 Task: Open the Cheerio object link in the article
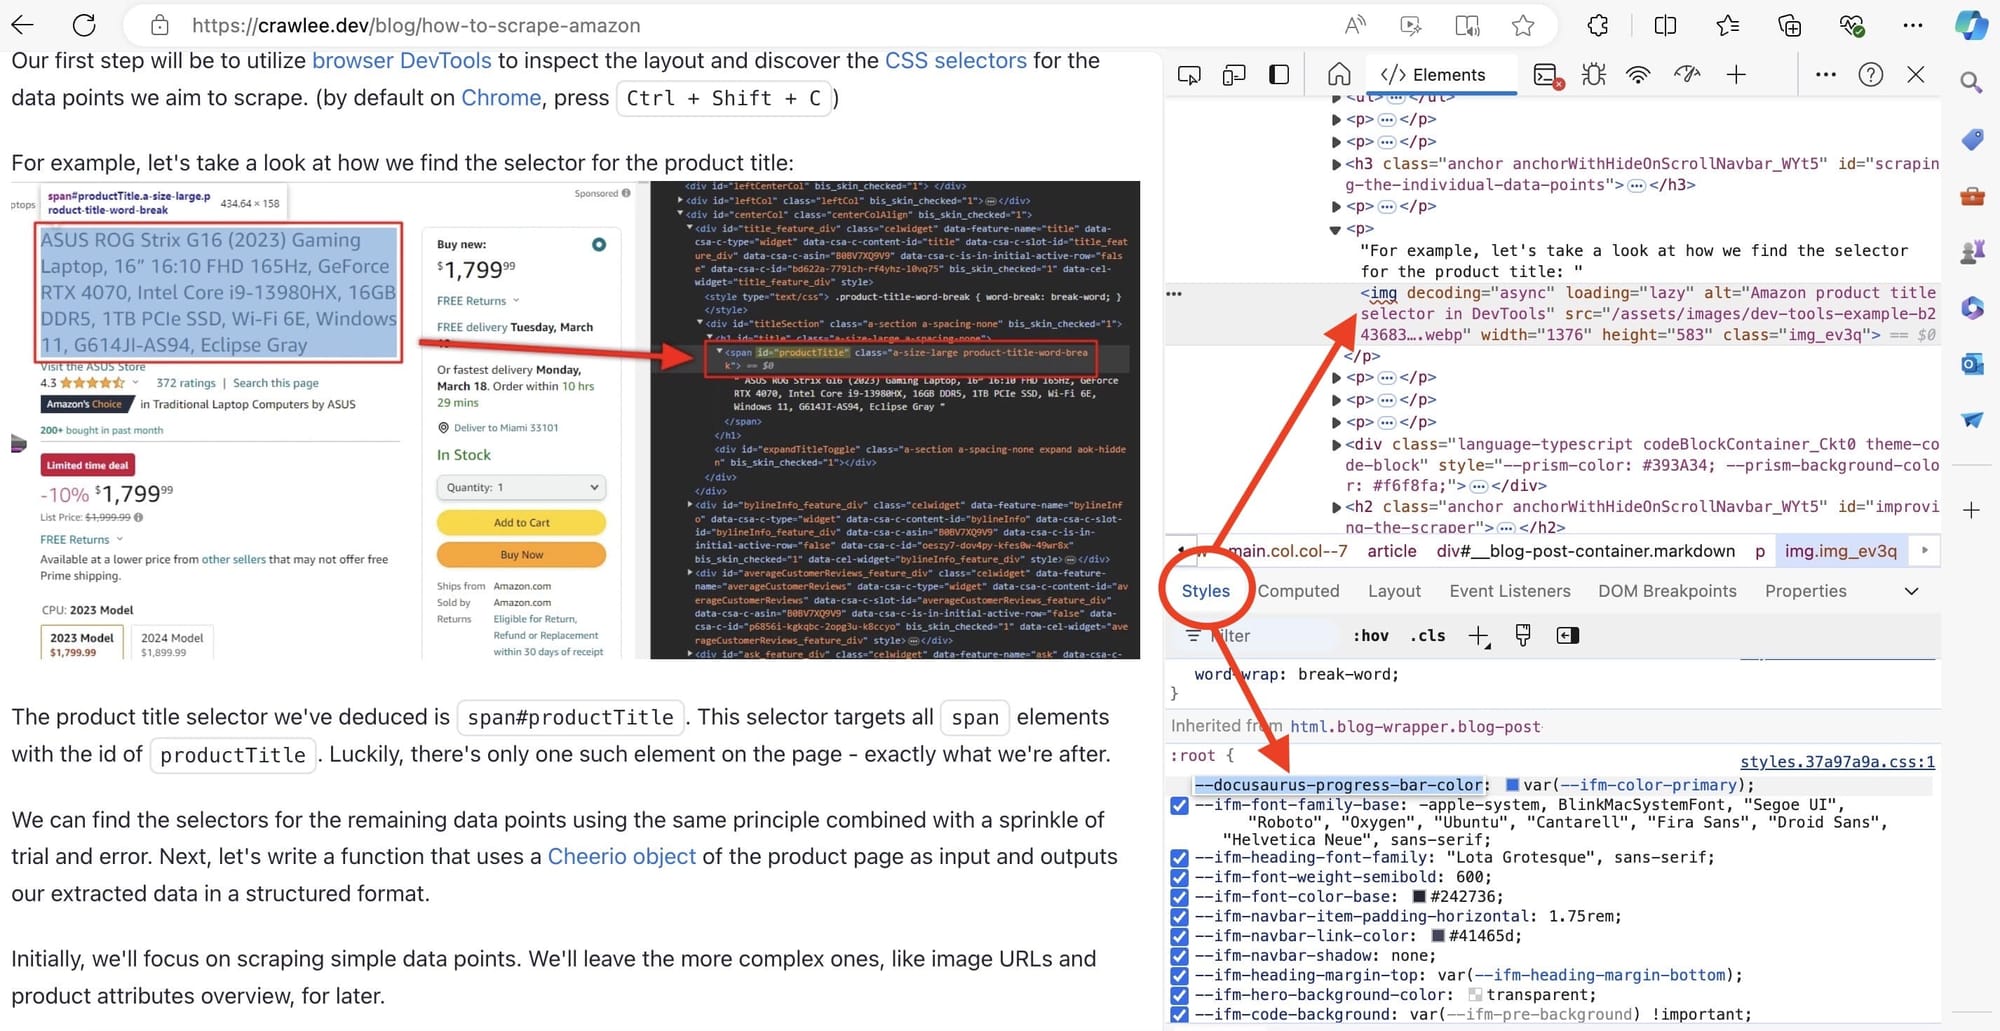621,857
